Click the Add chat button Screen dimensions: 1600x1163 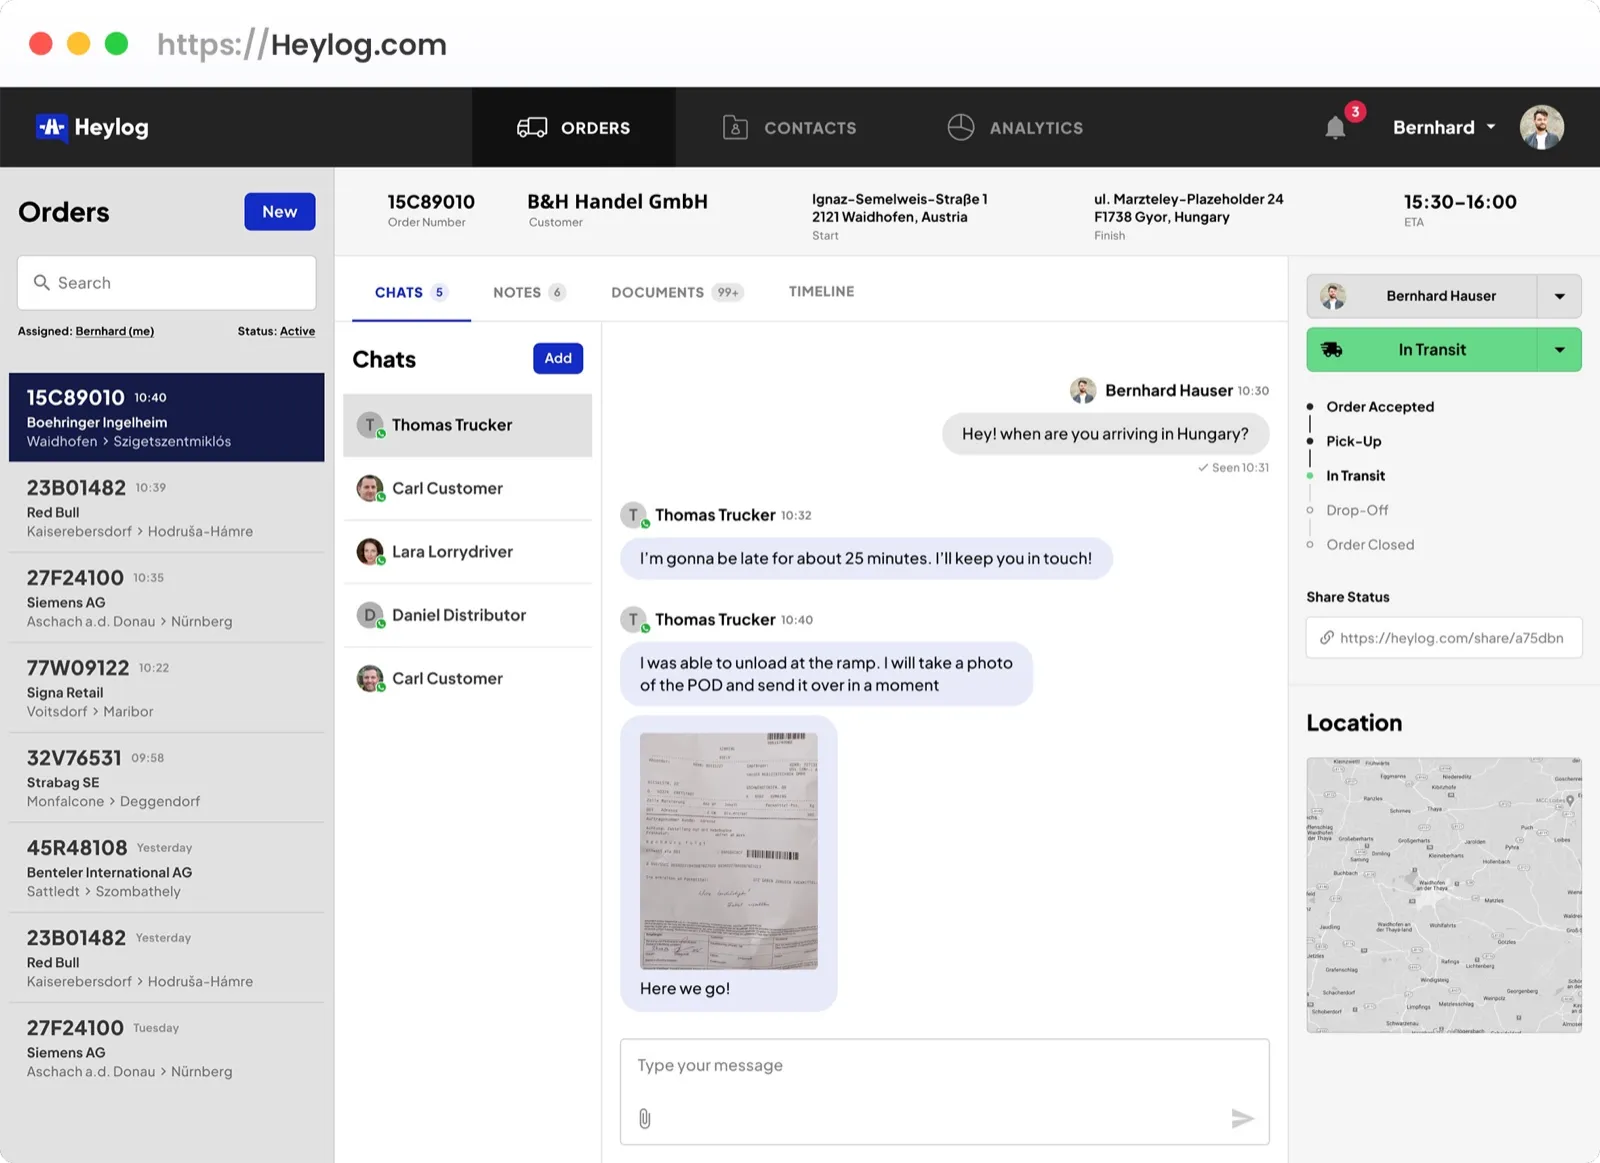click(x=558, y=358)
